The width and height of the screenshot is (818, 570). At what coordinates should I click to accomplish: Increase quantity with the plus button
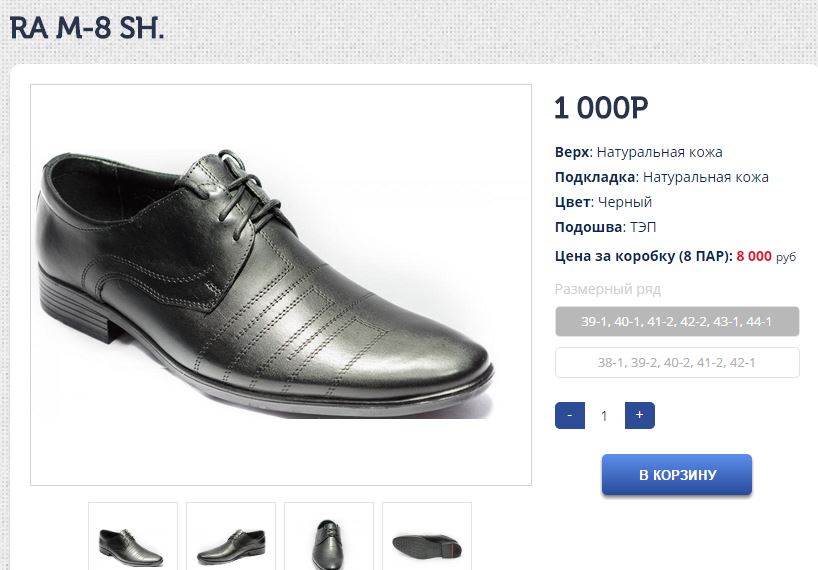pyautogui.click(x=639, y=415)
